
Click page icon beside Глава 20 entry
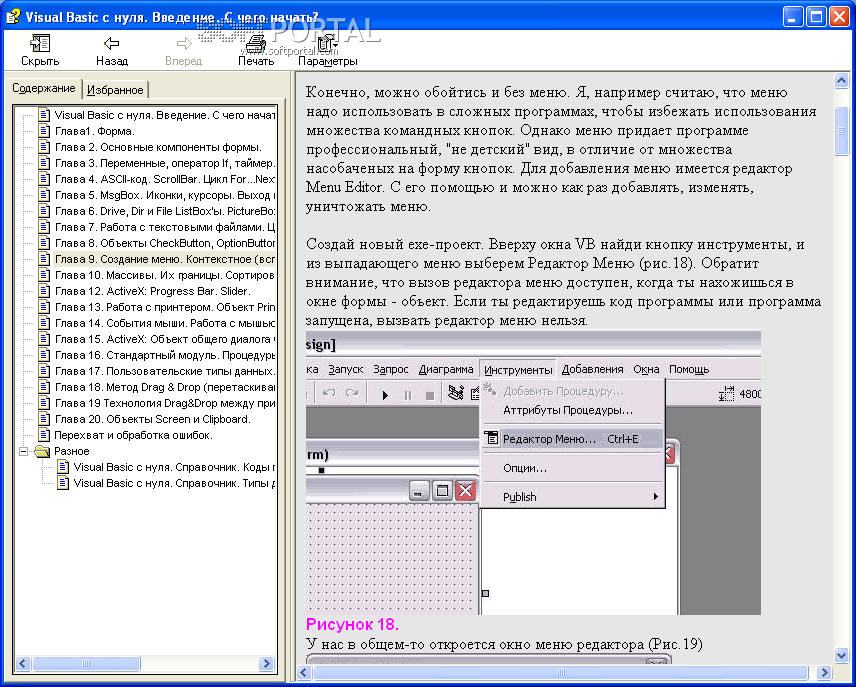tap(44, 419)
